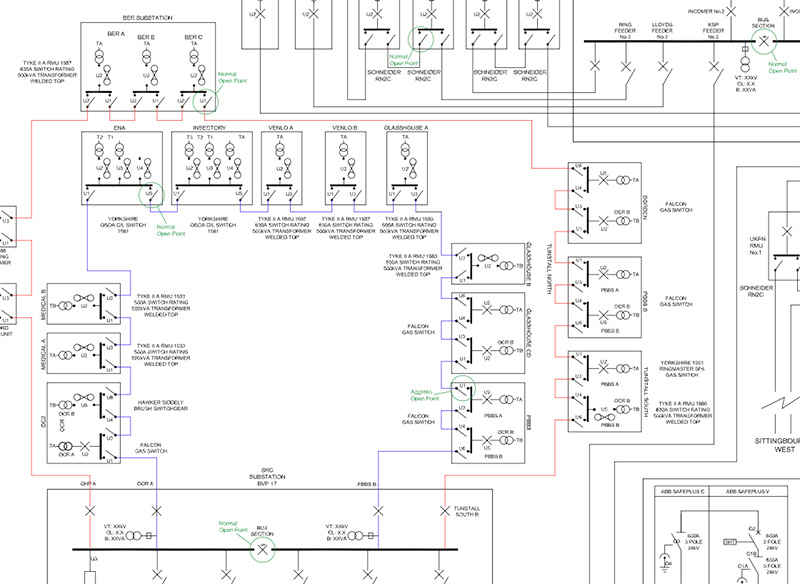800x584 pixels.
Task: Click the BER A transformer TA symbol
Action: tap(99, 57)
